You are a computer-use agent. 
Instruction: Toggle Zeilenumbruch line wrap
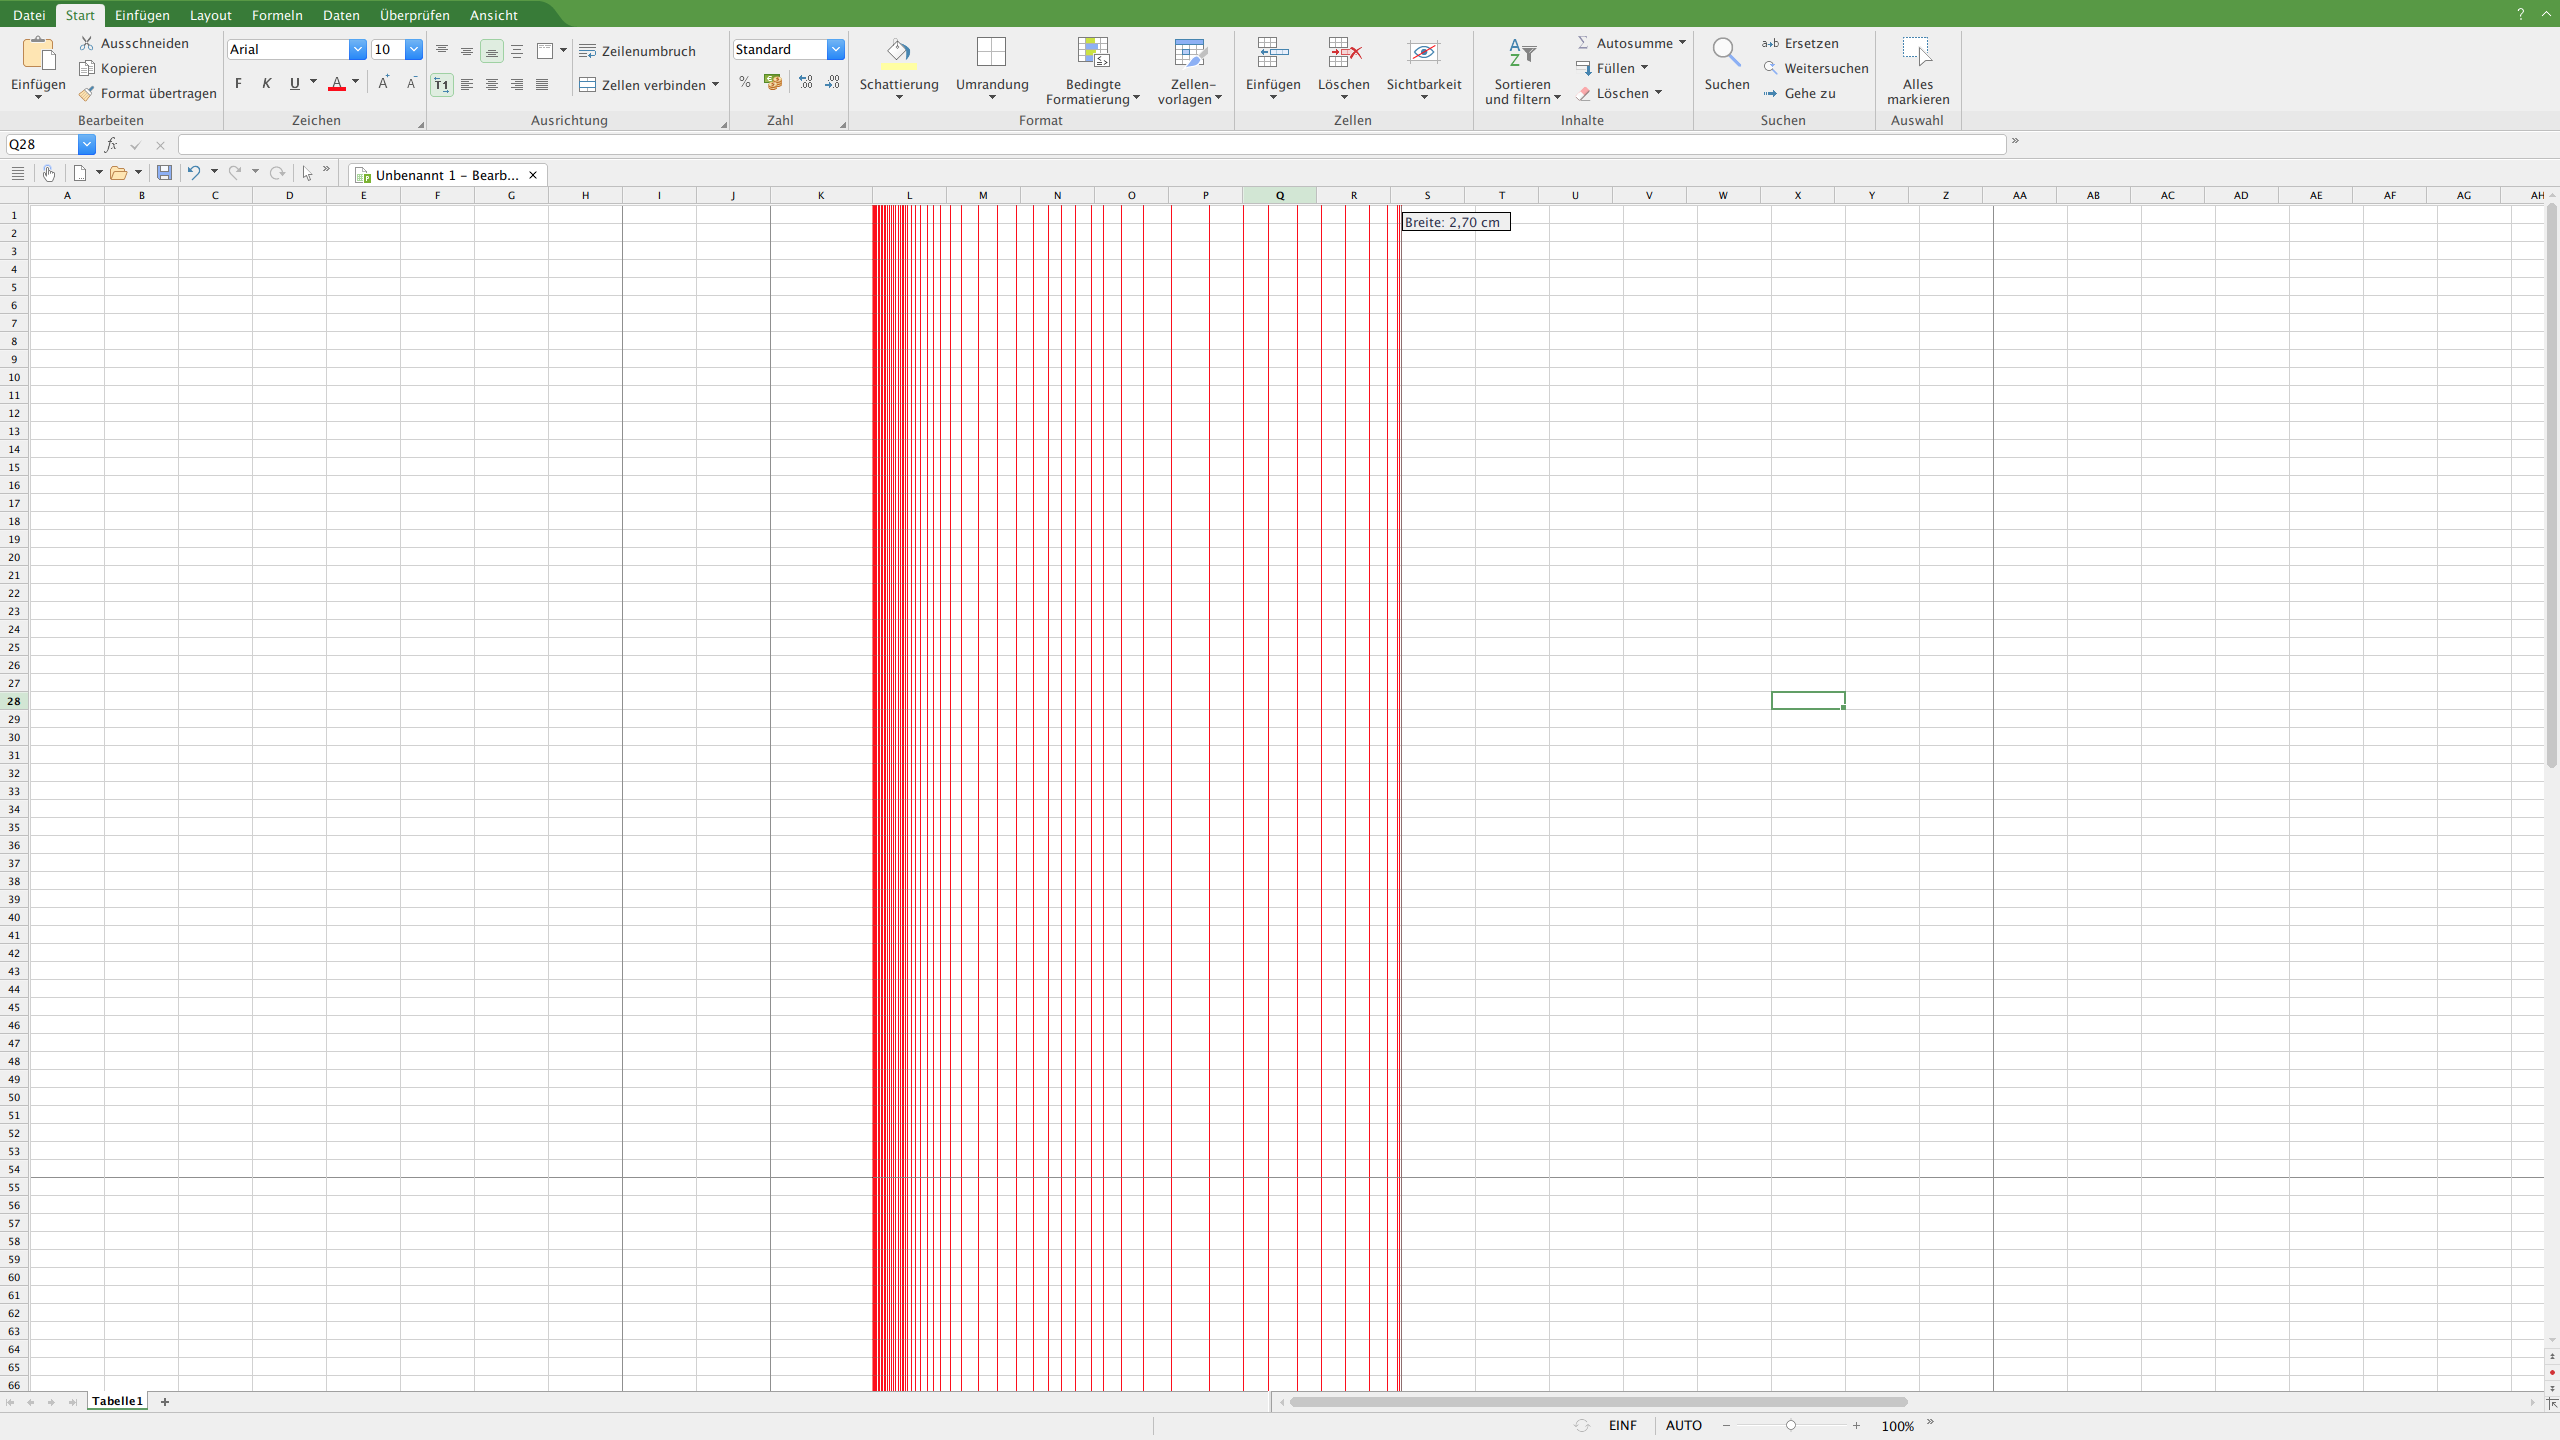point(637,51)
